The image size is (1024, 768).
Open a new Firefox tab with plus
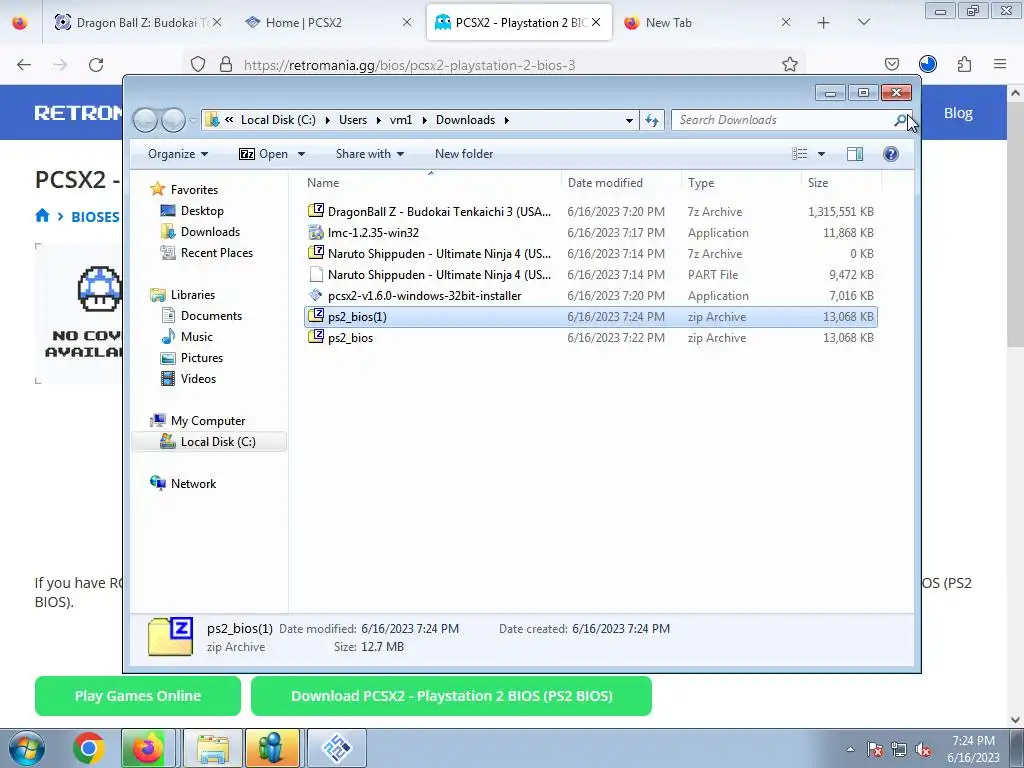click(x=824, y=23)
